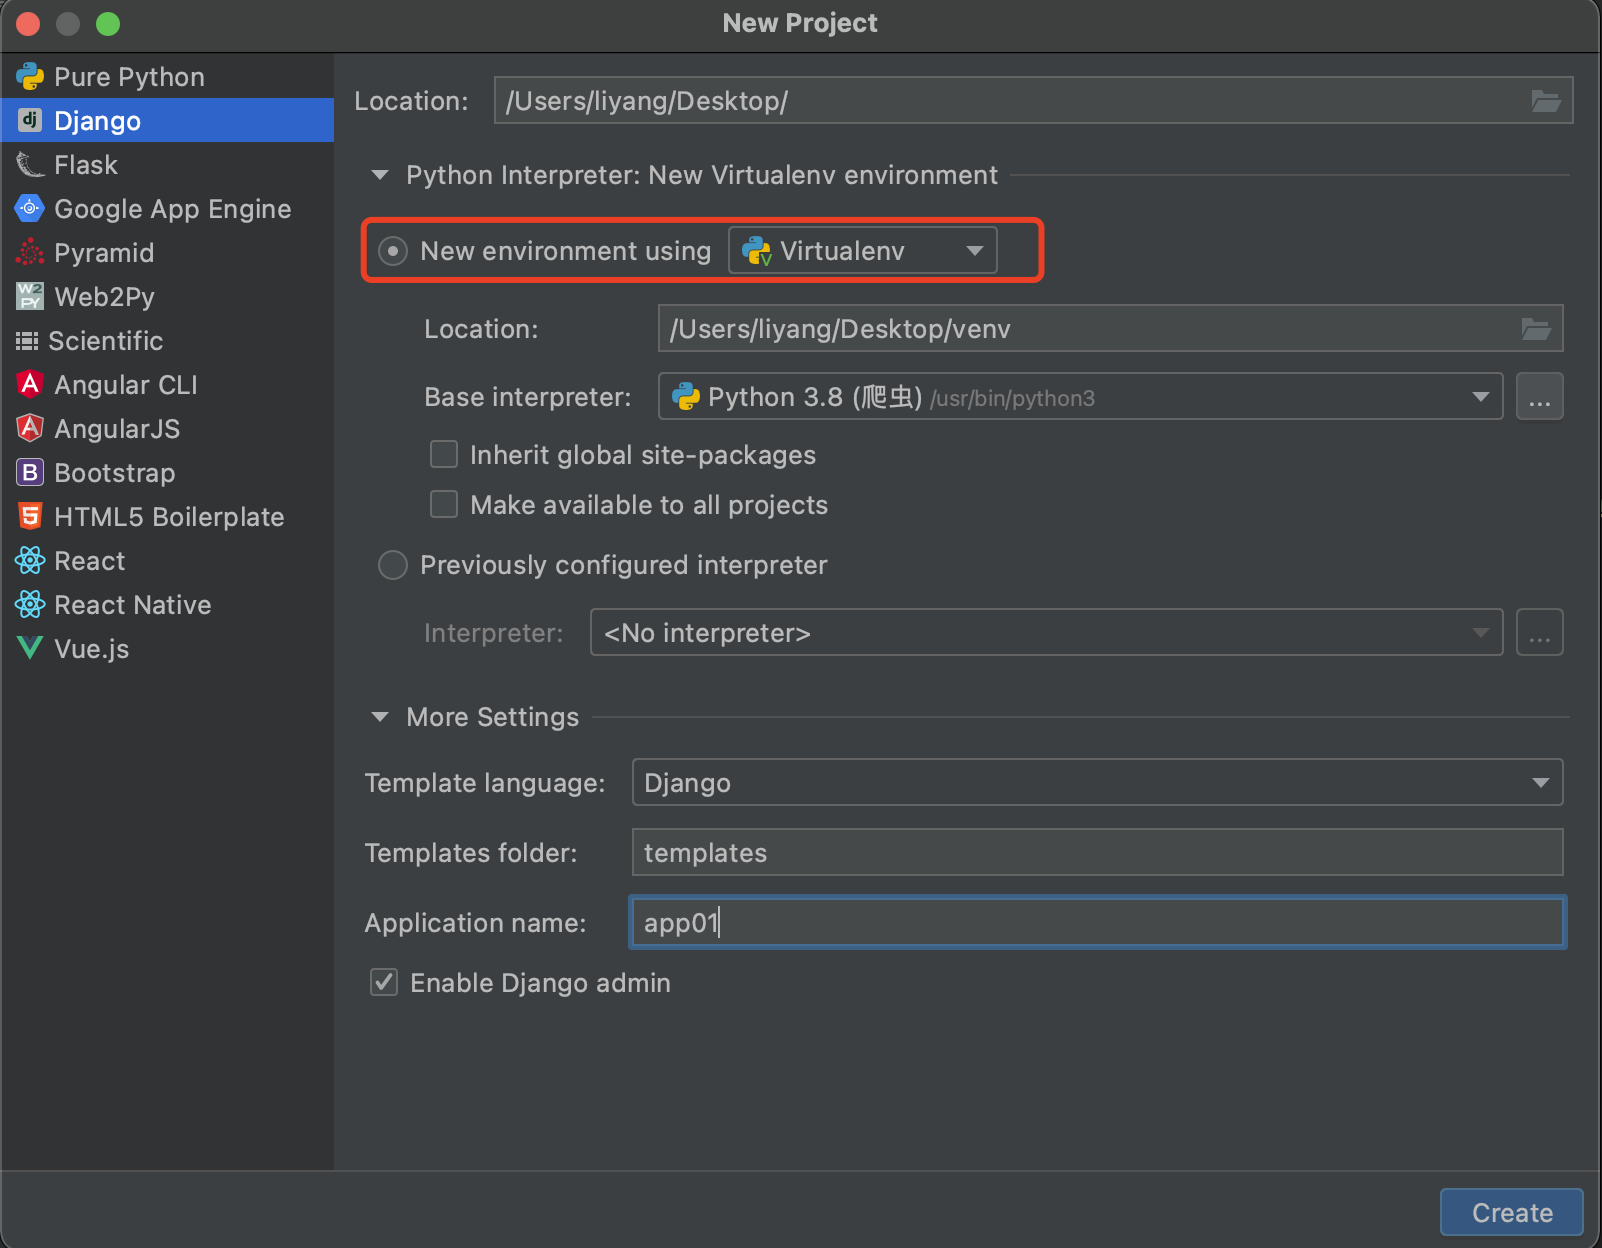Click the Application name field
Viewport: 1602px width, 1248px height.
1098,922
